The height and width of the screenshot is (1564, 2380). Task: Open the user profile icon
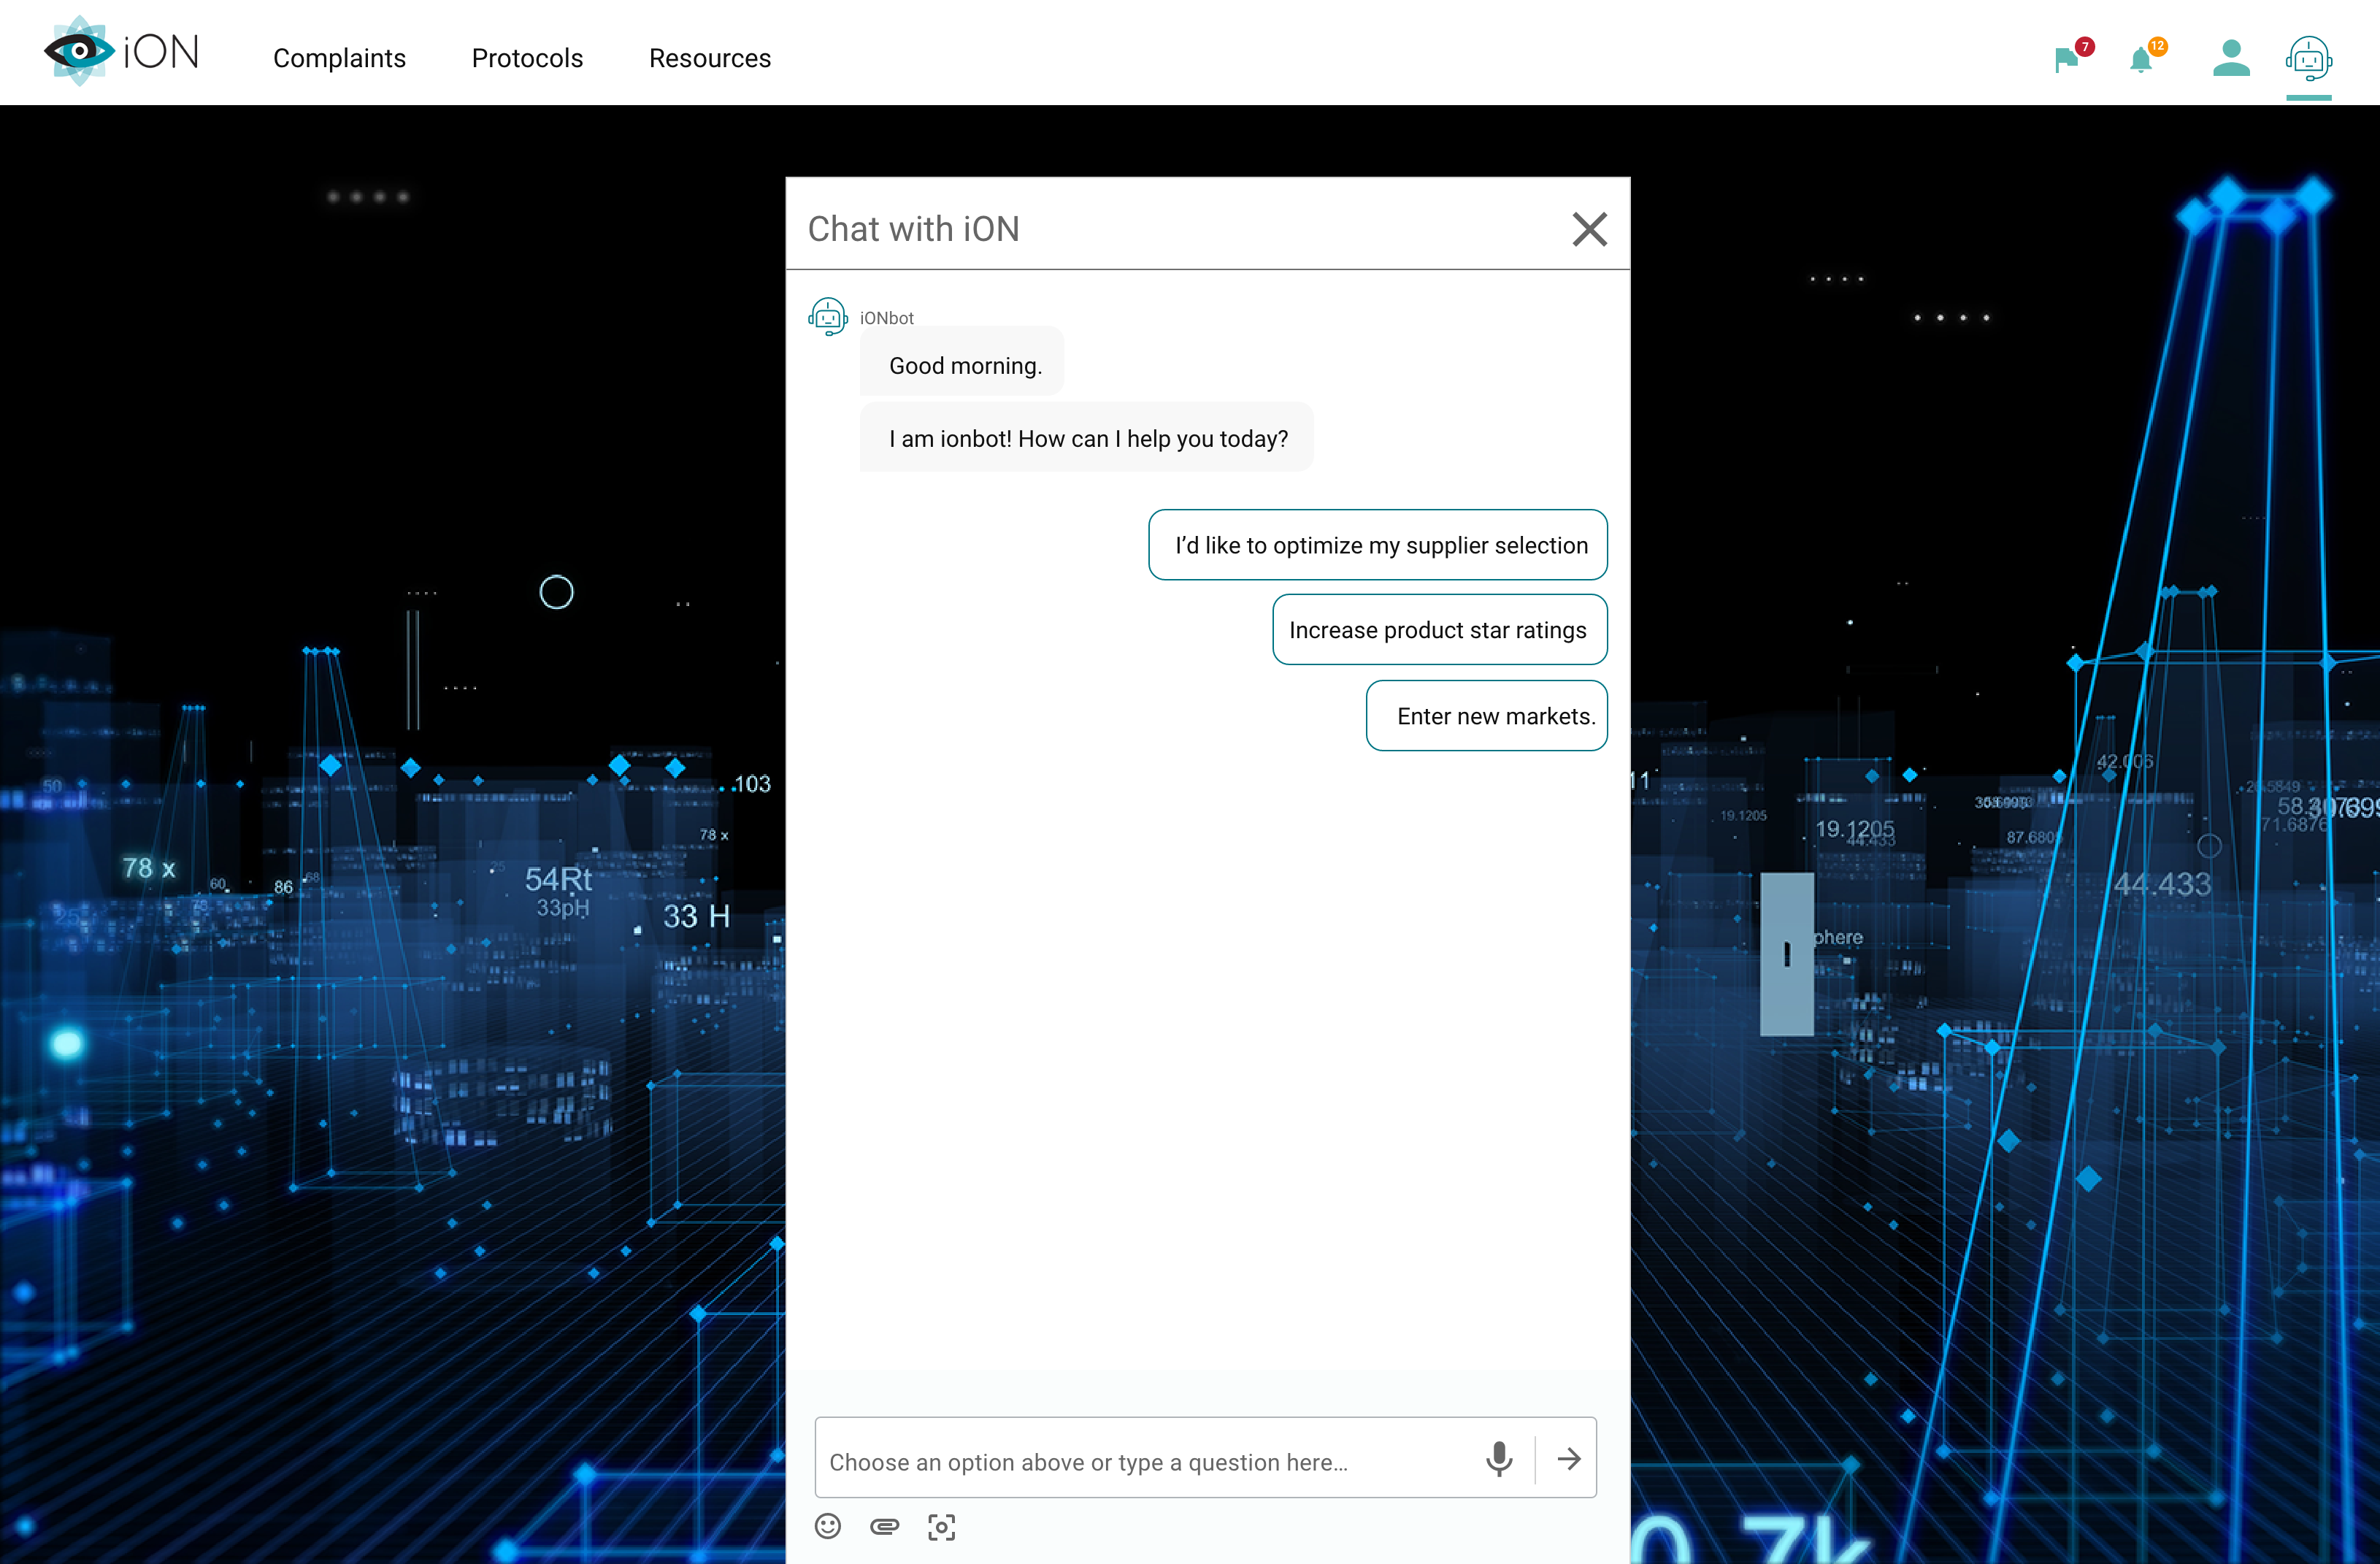click(2230, 58)
